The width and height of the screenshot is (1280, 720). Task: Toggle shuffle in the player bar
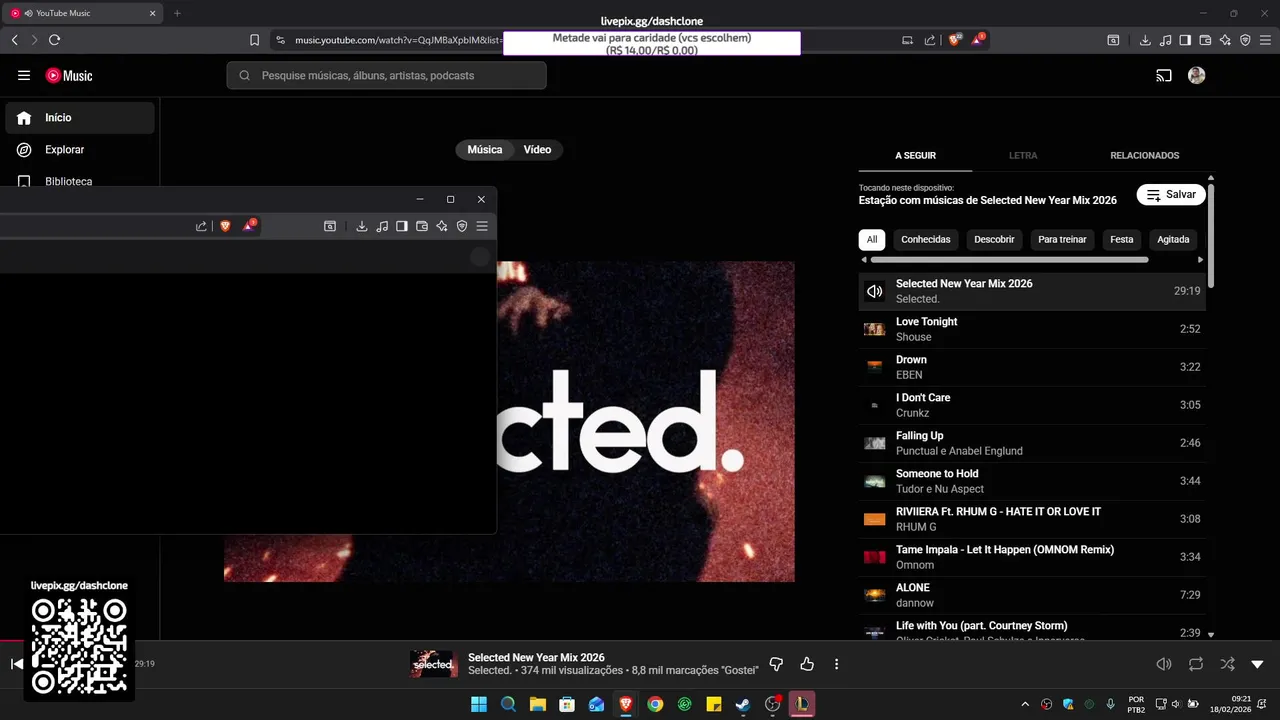[x=1227, y=664]
